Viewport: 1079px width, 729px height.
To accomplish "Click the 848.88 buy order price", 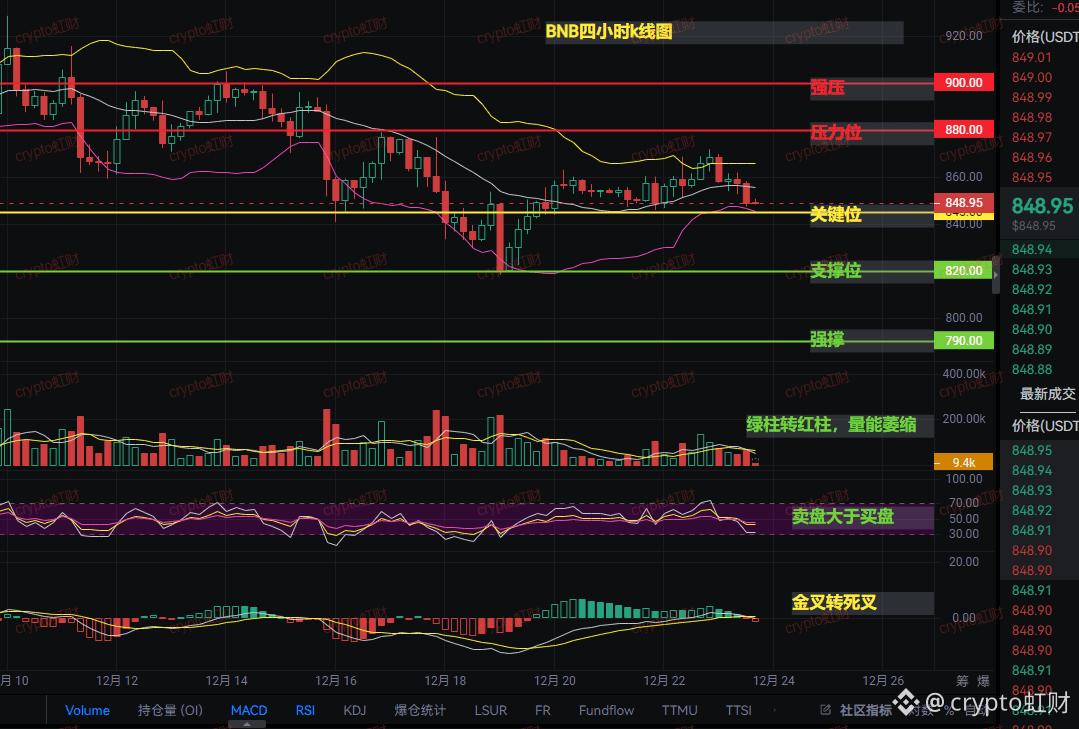I will [1032, 369].
